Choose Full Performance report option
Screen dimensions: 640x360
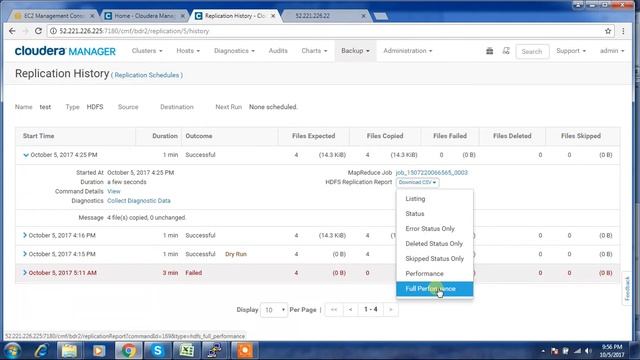coord(435,289)
